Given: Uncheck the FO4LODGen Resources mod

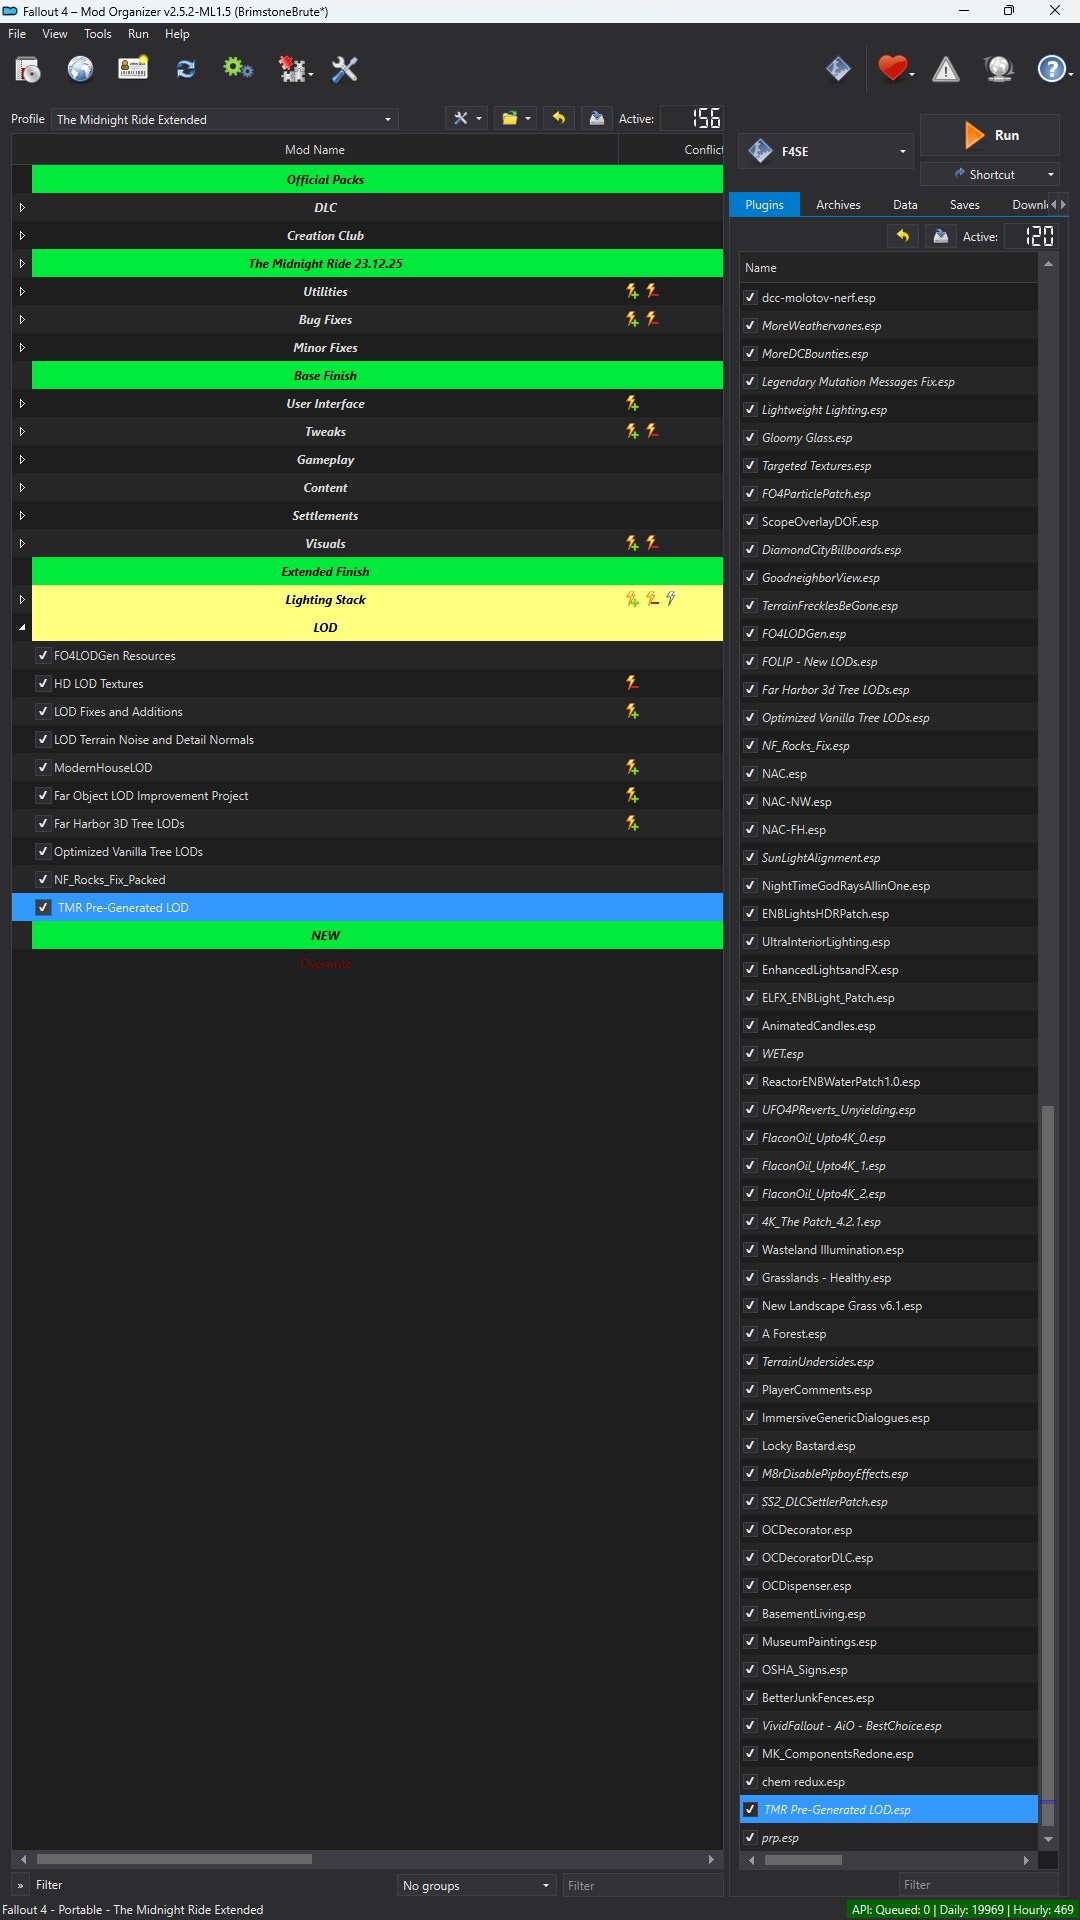Looking at the screenshot, I should tap(43, 655).
